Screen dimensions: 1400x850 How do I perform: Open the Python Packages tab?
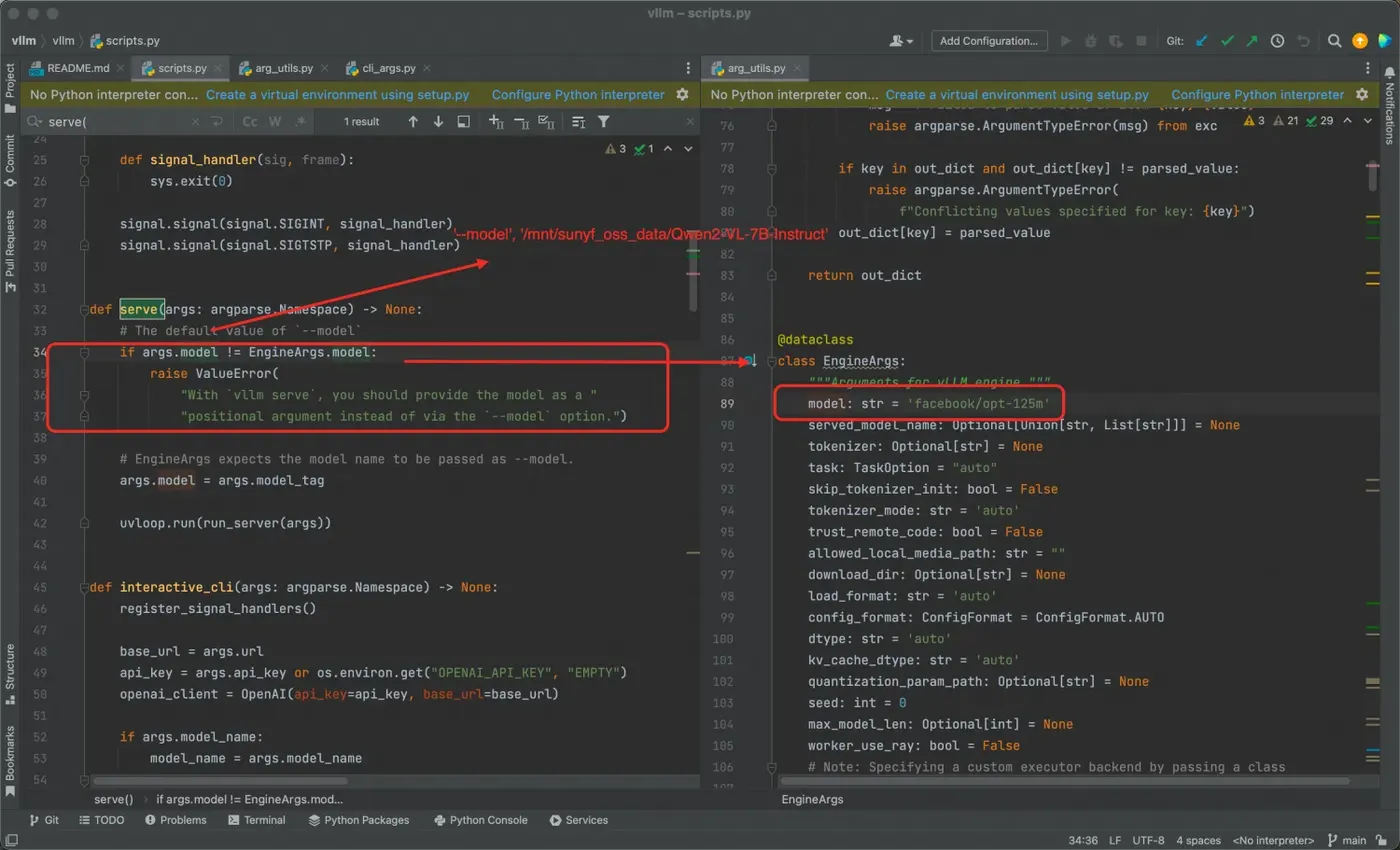coord(359,820)
